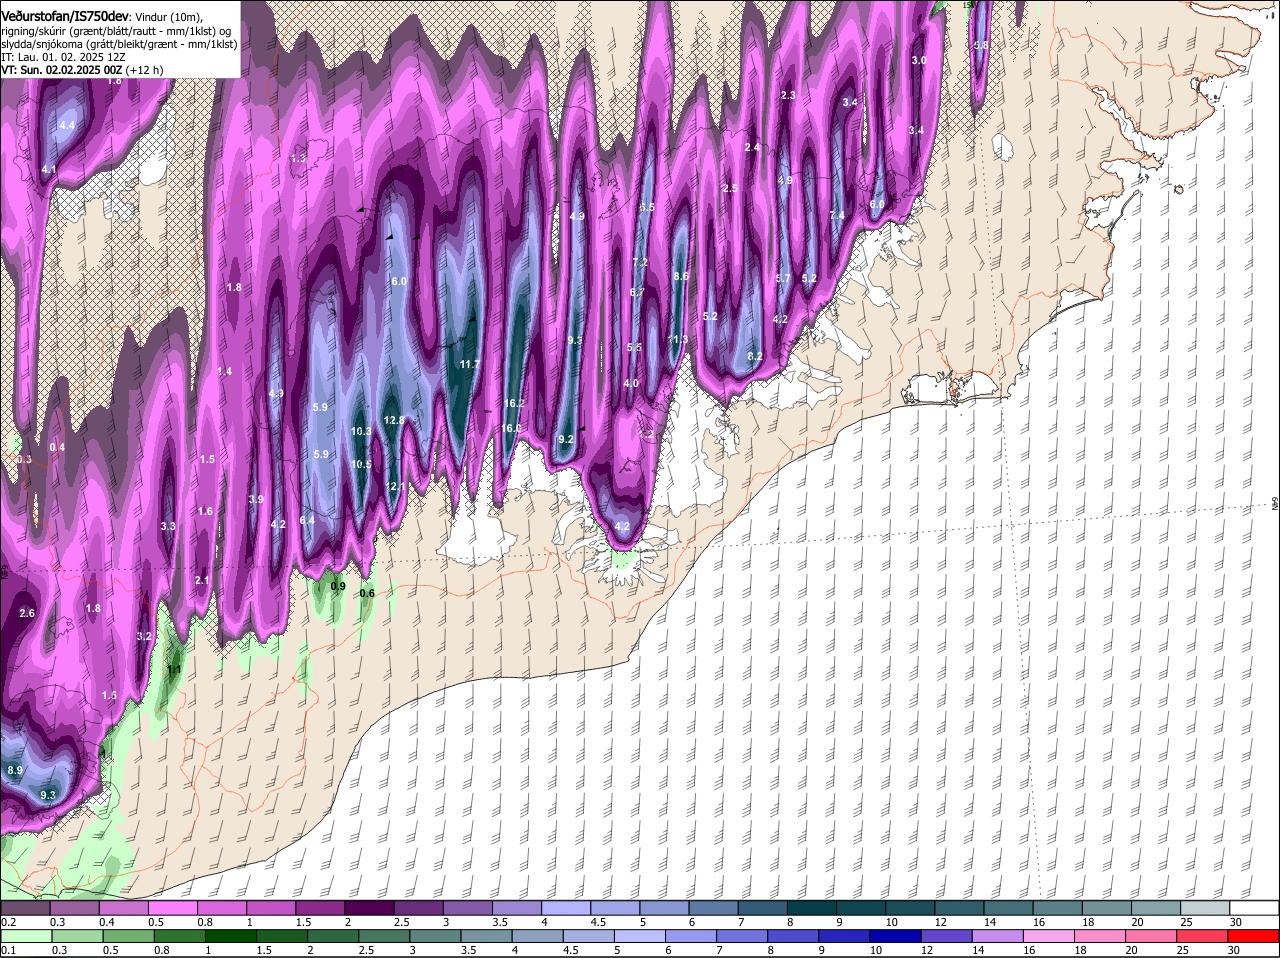Click the 3.9 precipitation value
This screenshot has height=958, width=1280.
tap(256, 499)
